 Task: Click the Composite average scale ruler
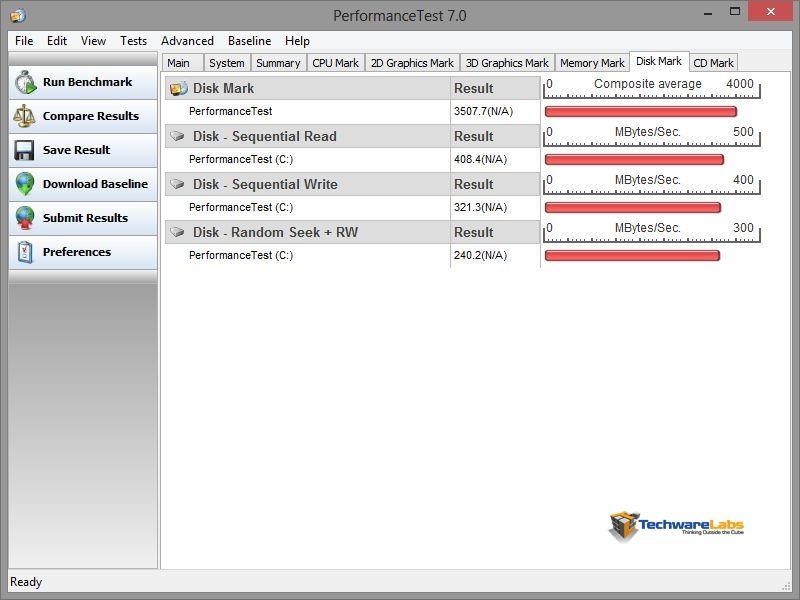[x=652, y=88]
